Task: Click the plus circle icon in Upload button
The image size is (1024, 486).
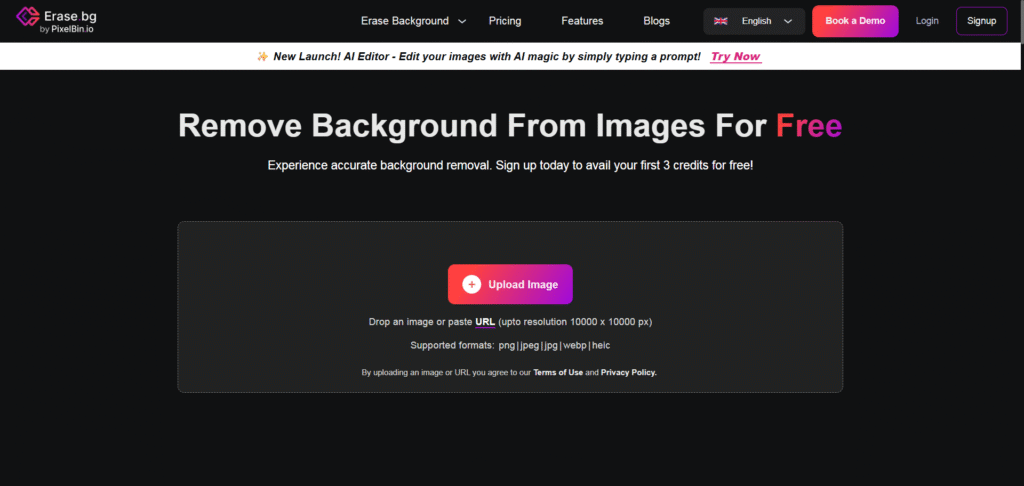Action: coord(472,285)
